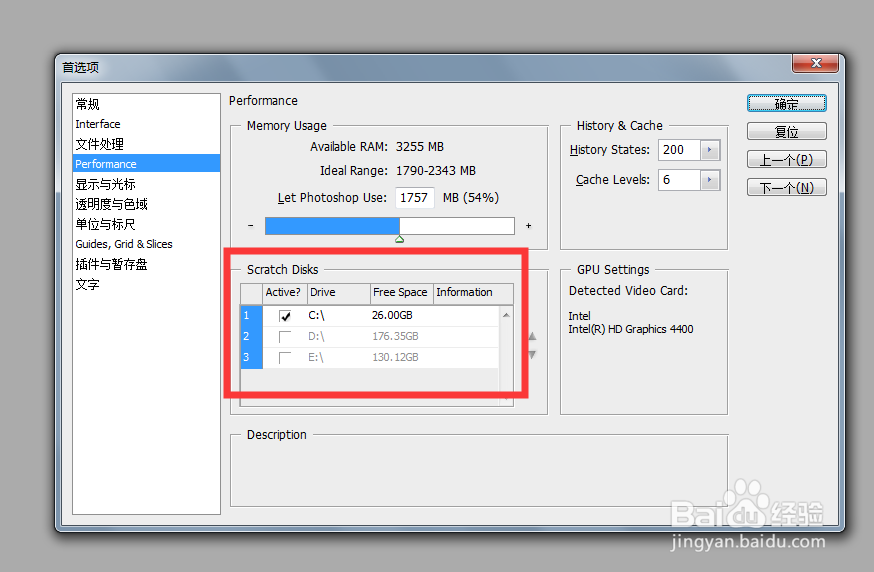
Task: Select scratch disk row number 3
Action: pyautogui.click(x=251, y=357)
